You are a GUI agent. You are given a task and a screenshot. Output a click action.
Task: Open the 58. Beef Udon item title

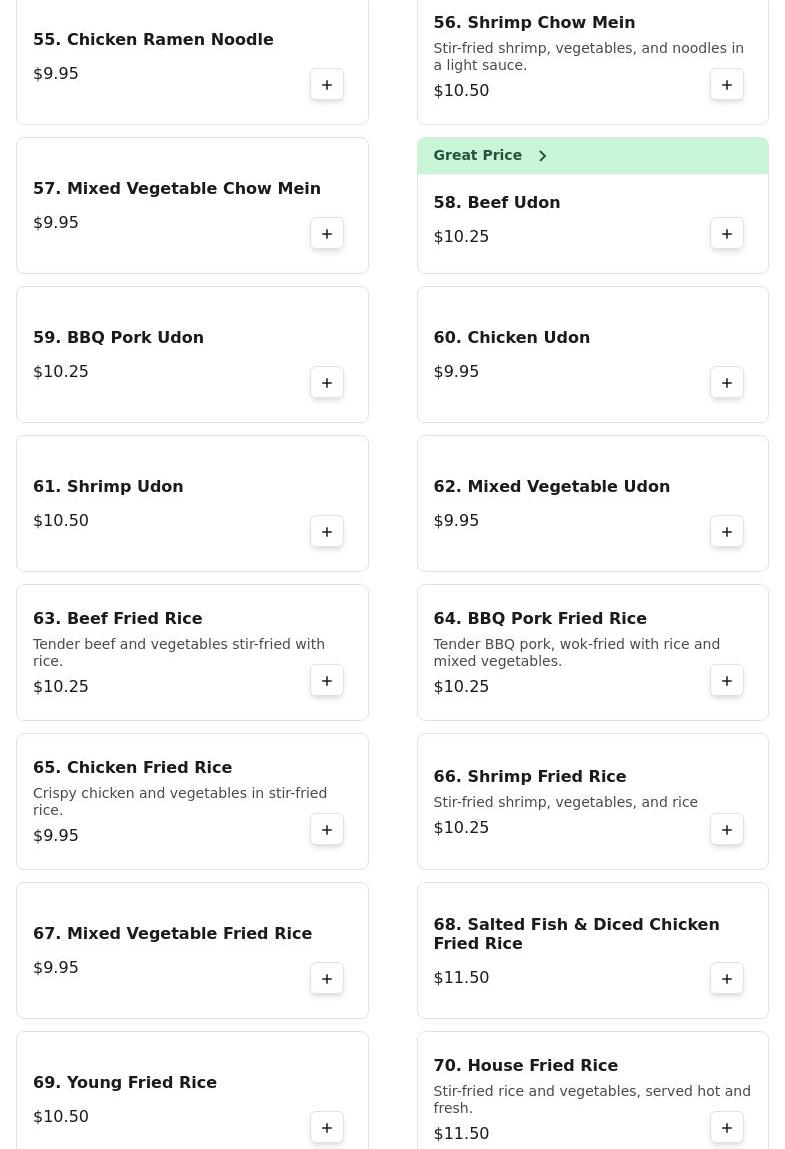coord(496,202)
